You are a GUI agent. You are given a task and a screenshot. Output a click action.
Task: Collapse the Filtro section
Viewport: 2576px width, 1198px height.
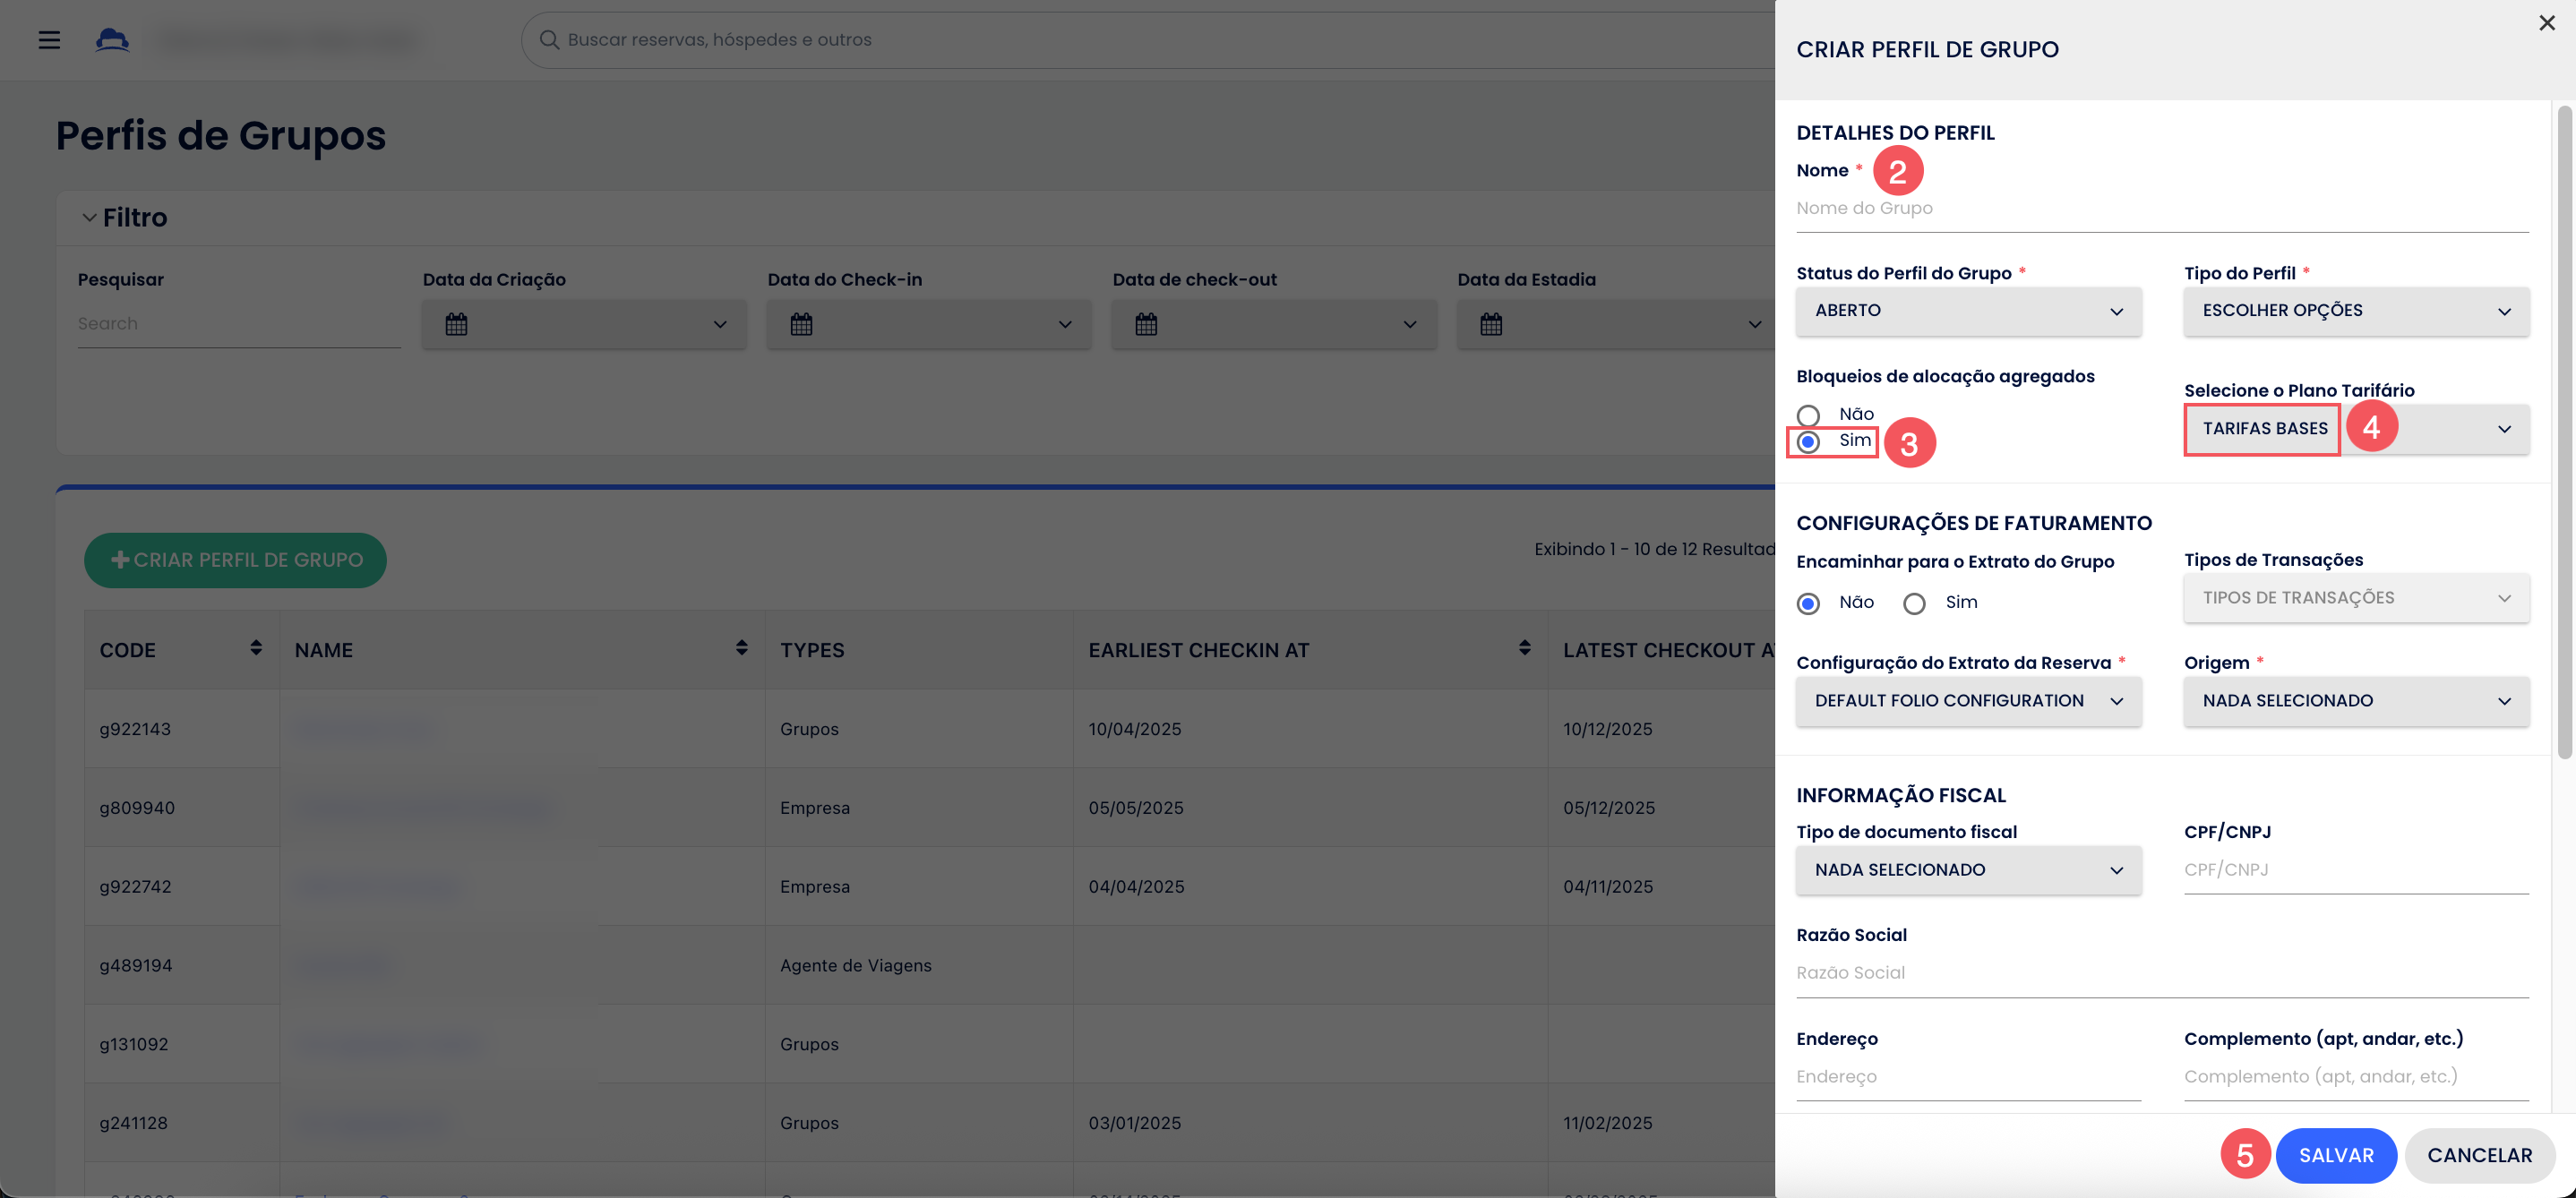(x=90, y=218)
